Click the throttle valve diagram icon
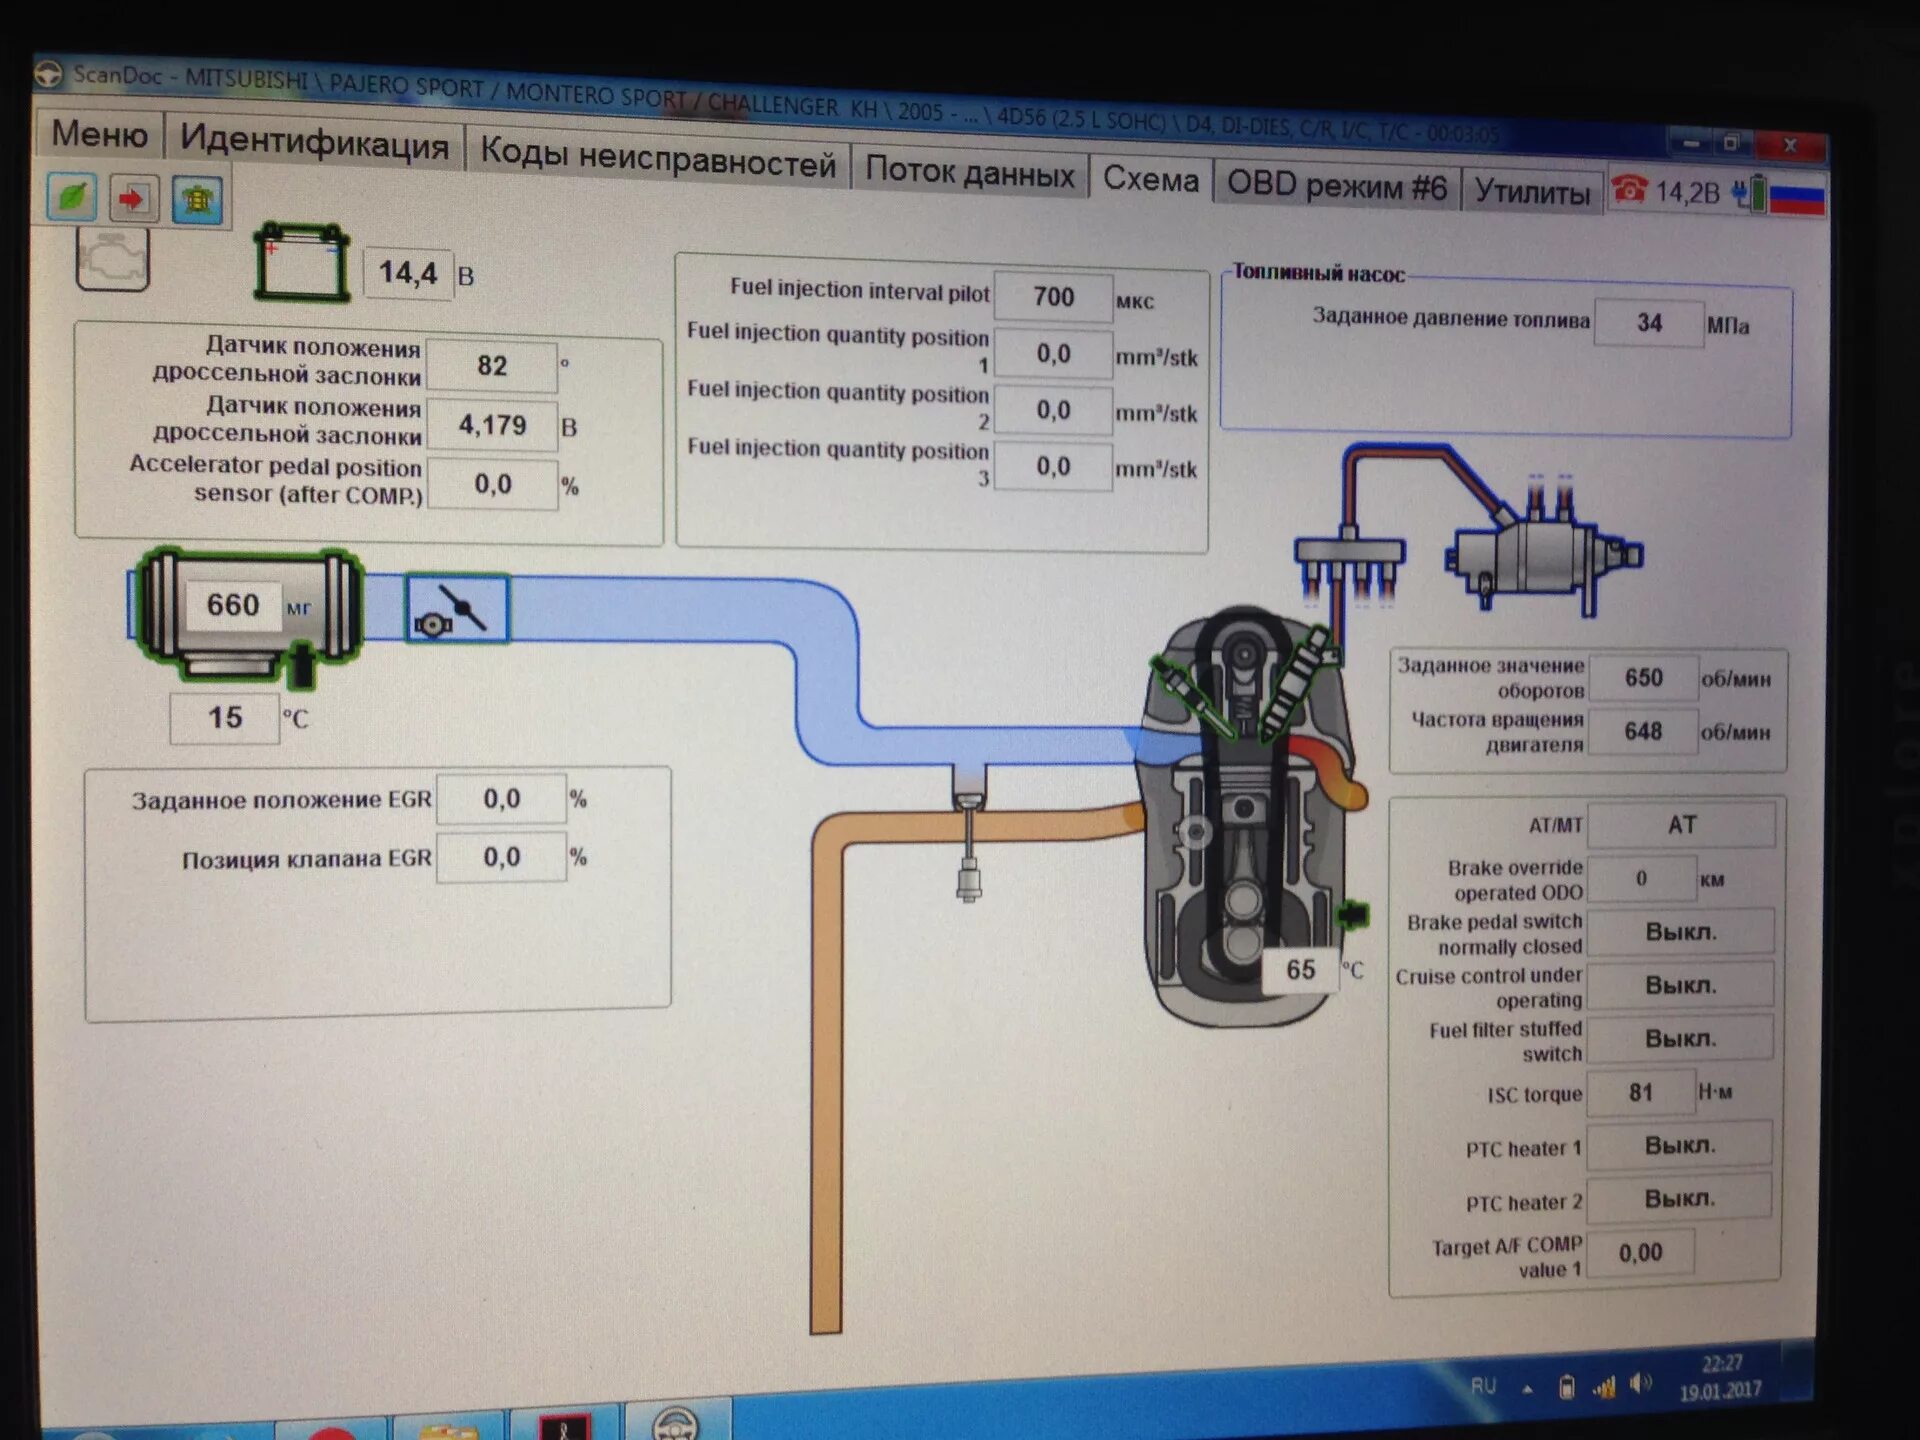This screenshot has width=1920, height=1440. click(457, 608)
